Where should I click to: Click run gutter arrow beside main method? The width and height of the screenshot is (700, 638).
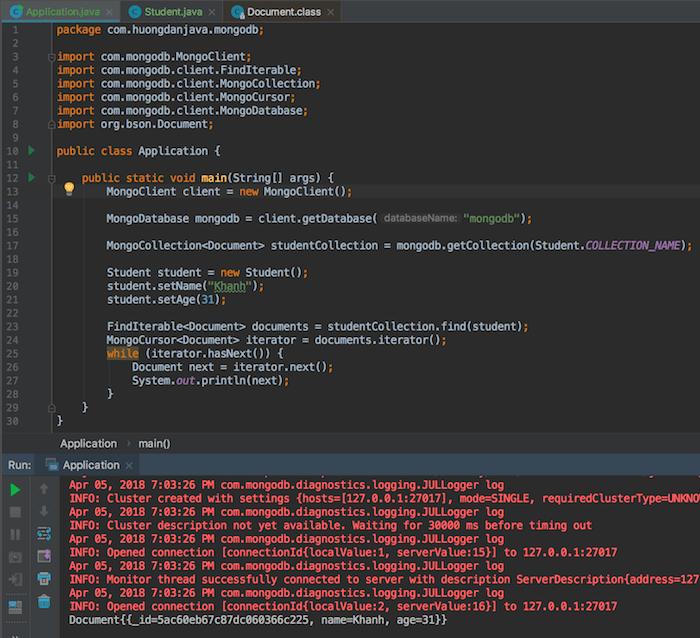pos(31,177)
